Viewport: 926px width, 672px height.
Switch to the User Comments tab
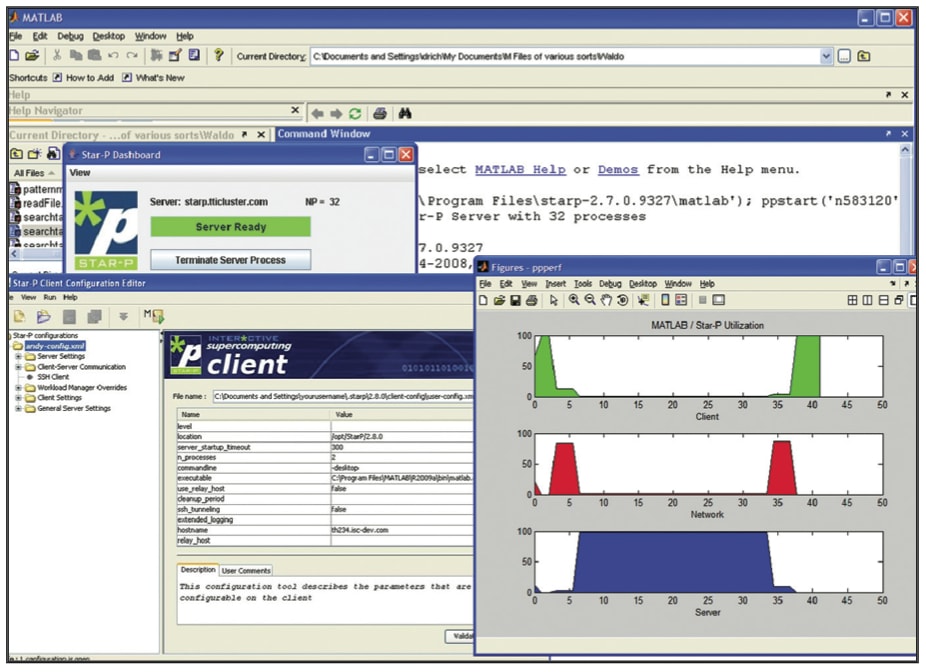(245, 570)
